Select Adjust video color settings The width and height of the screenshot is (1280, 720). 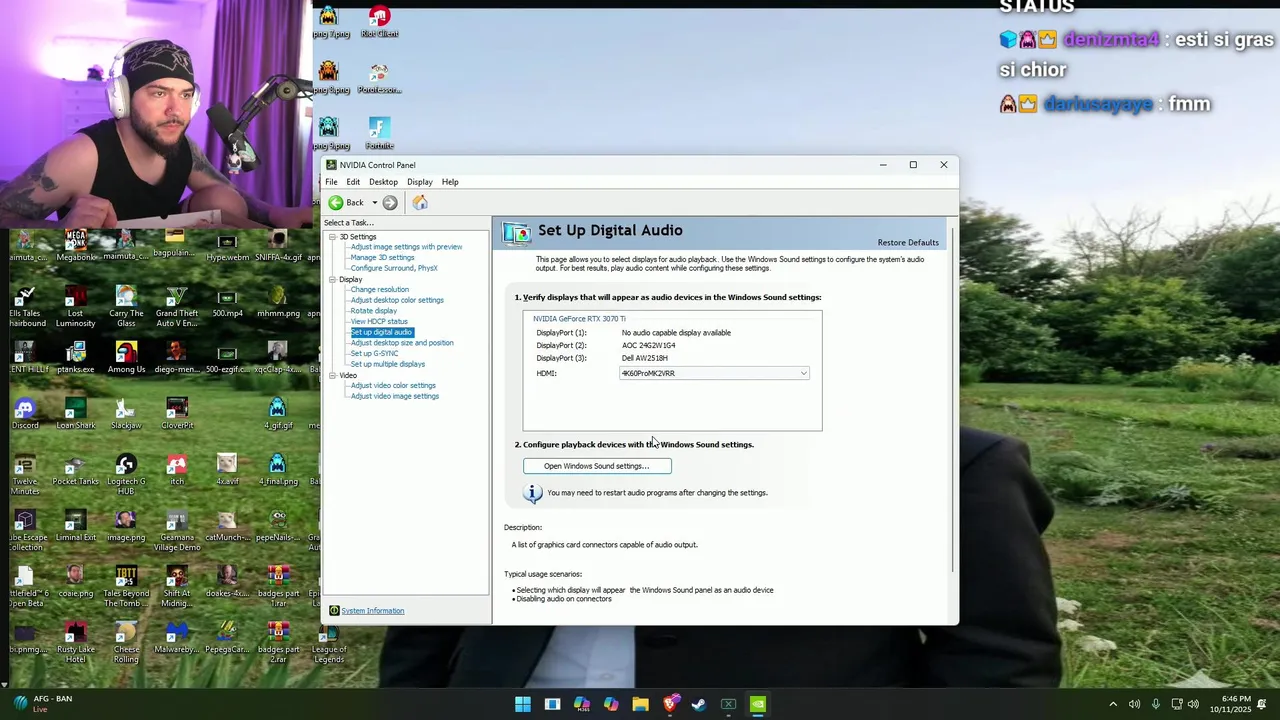click(393, 386)
